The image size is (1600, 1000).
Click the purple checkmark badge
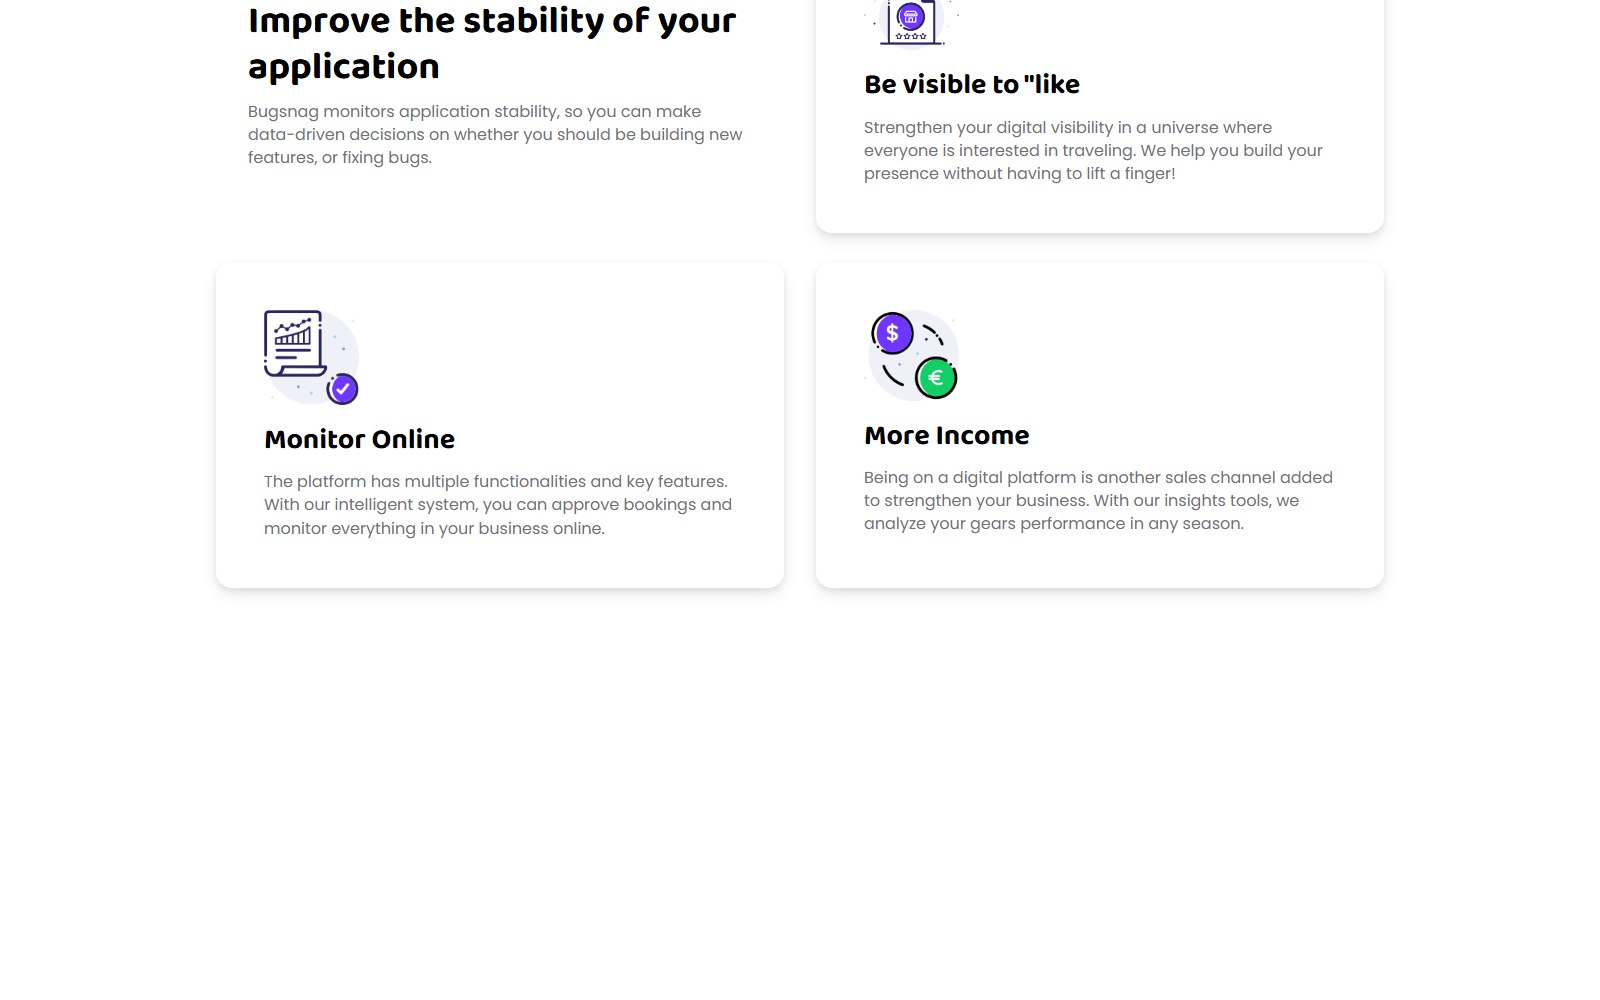click(343, 388)
